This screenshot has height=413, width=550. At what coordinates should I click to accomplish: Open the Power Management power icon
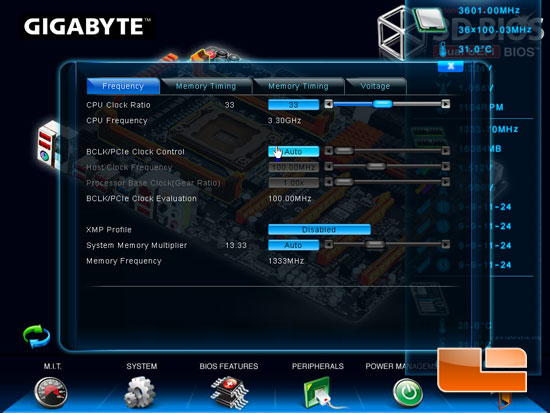pyautogui.click(x=408, y=392)
